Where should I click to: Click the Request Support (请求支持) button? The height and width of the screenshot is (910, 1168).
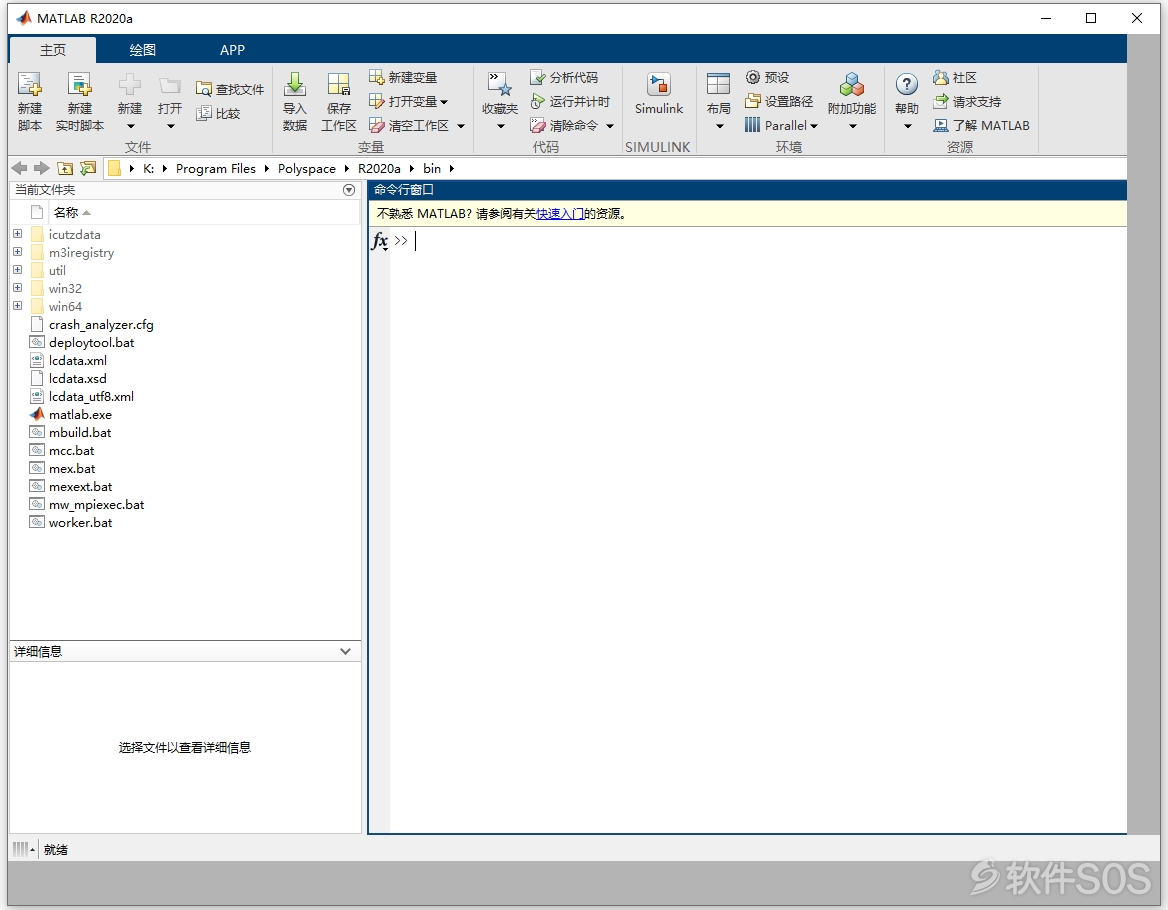(x=967, y=101)
